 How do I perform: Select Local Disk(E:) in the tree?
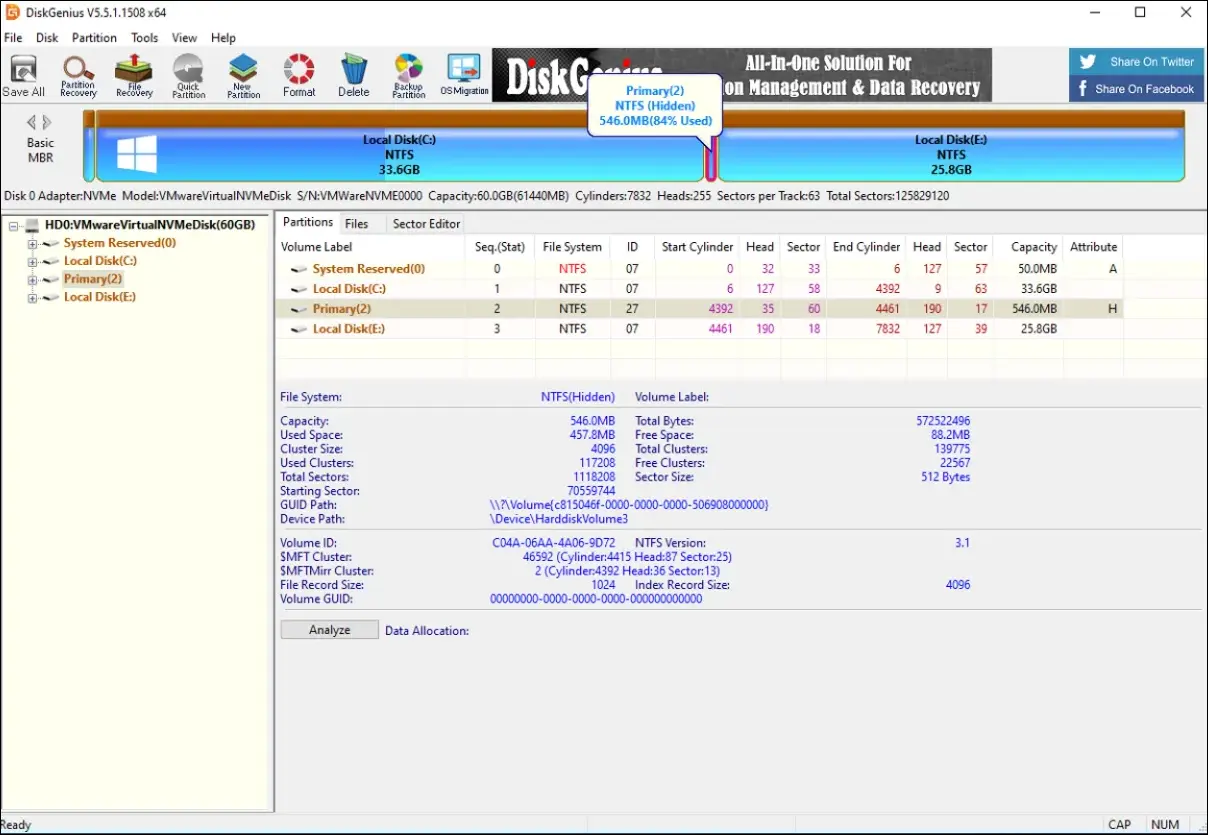[100, 297]
